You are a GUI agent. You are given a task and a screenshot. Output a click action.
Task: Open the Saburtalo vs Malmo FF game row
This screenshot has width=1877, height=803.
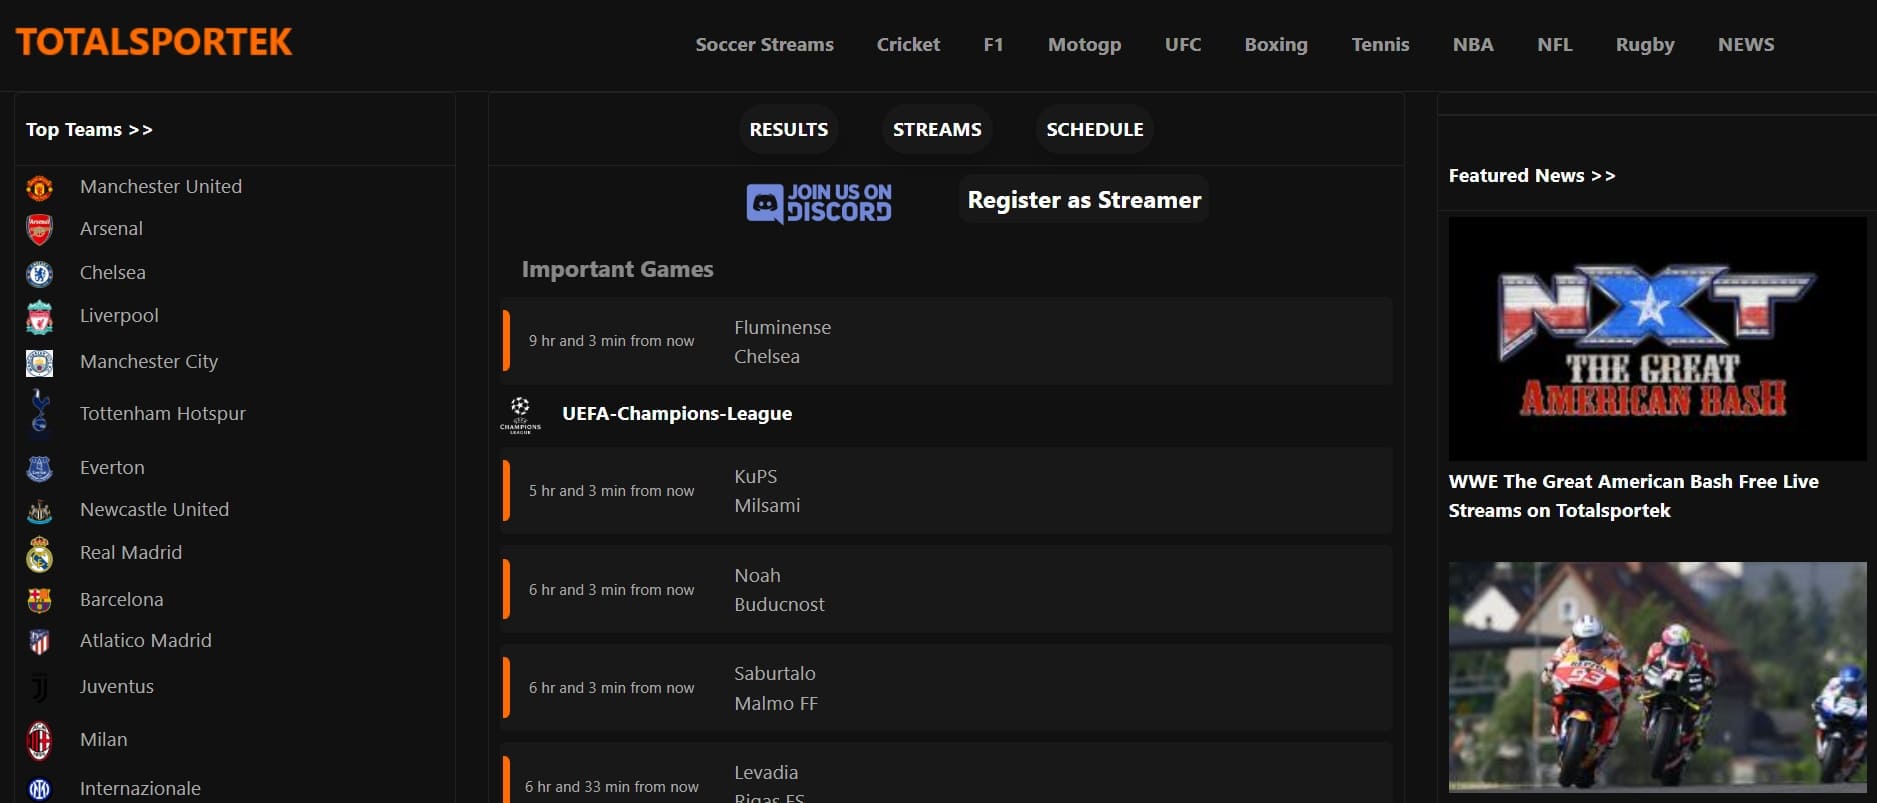click(x=946, y=688)
